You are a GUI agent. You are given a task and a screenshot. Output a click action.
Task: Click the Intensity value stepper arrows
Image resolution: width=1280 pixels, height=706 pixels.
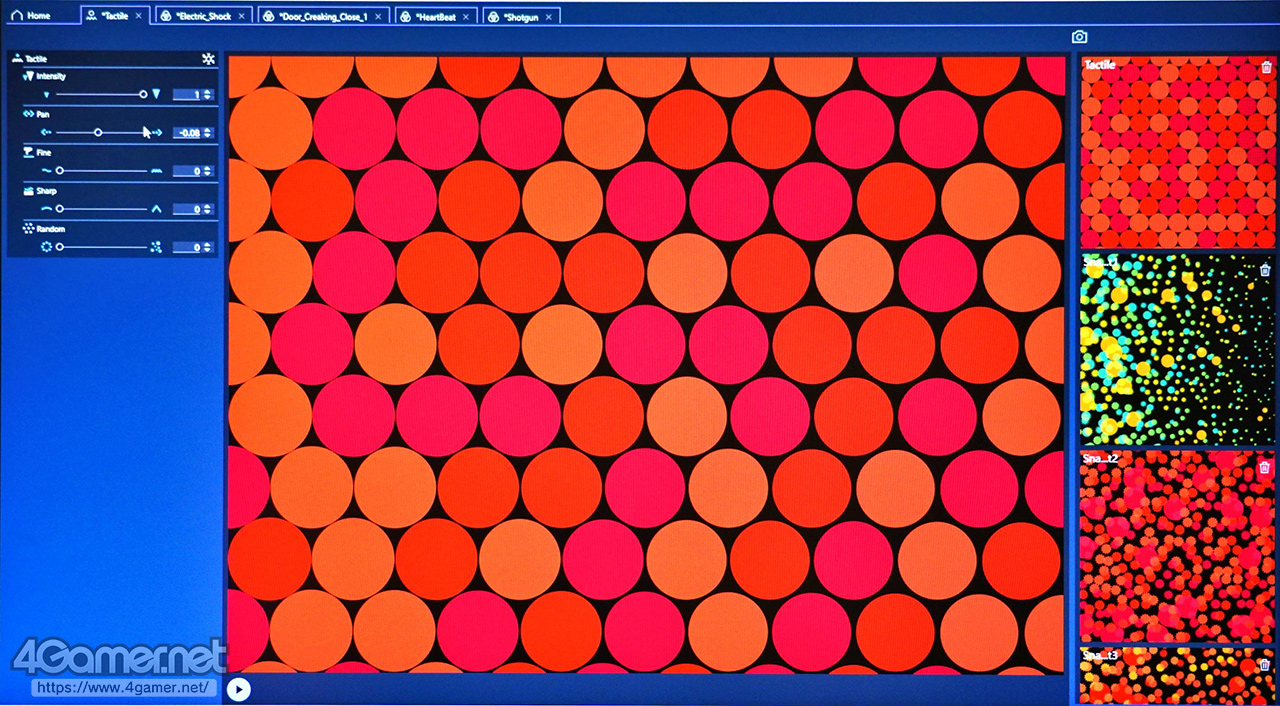(x=208, y=95)
